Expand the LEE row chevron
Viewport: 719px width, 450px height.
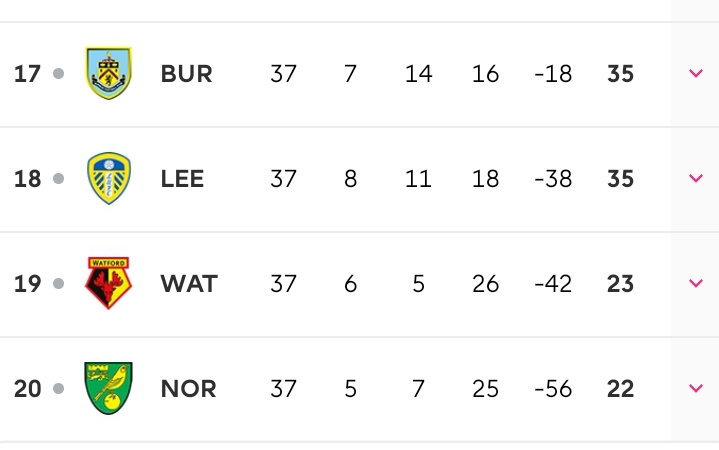(x=696, y=178)
